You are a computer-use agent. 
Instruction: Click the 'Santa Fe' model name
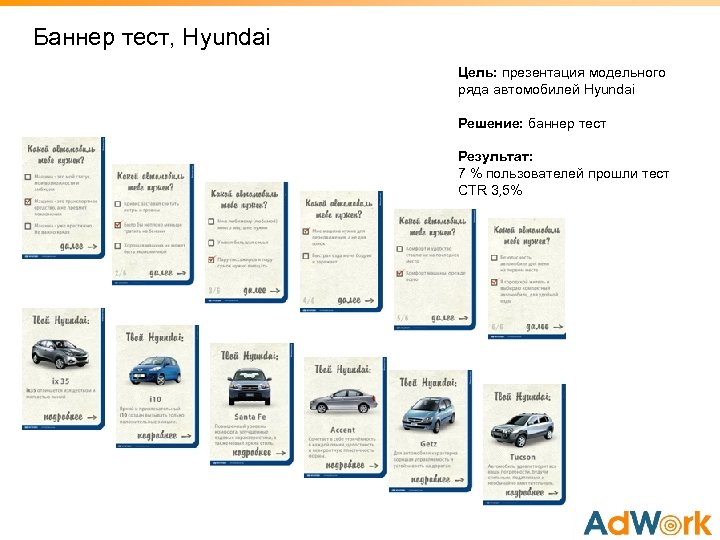coord(250,416)
